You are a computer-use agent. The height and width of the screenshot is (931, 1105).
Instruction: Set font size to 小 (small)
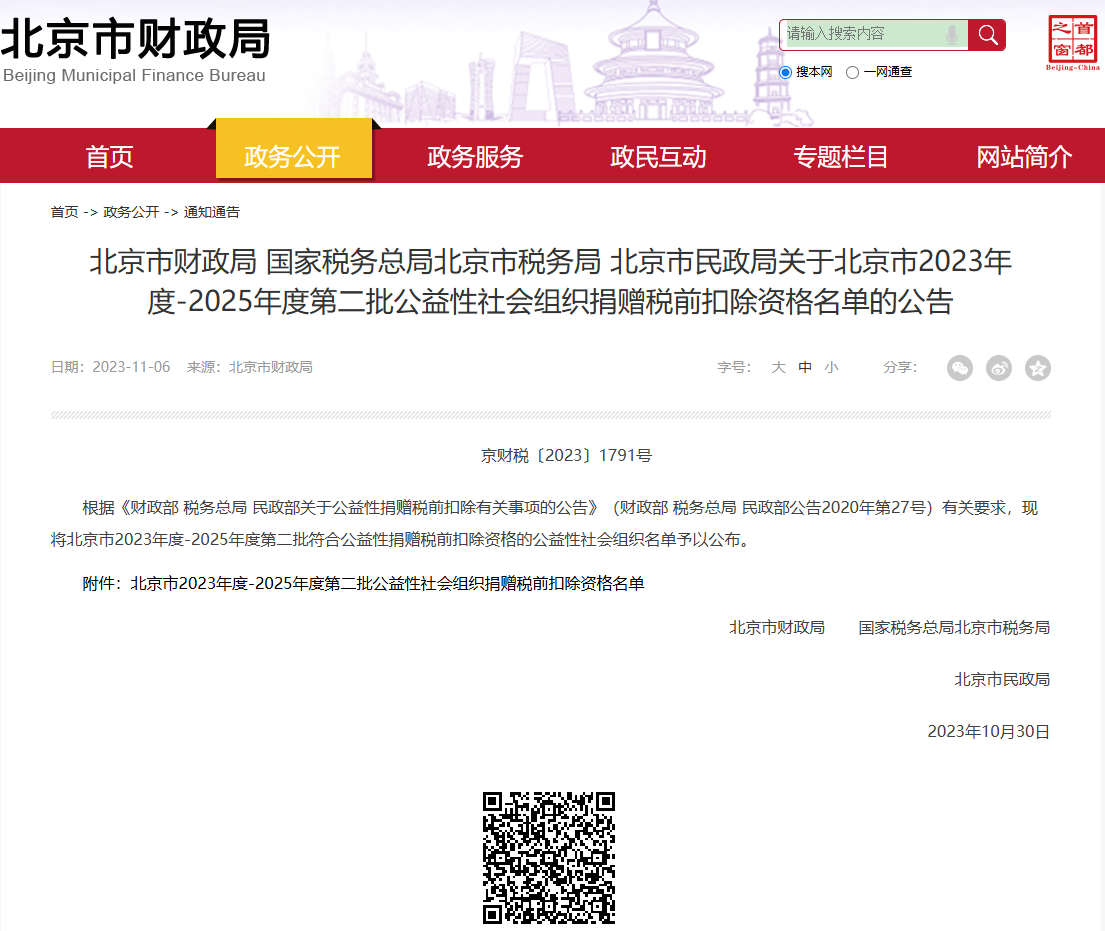pyautogui.click(x=831, y=368)
